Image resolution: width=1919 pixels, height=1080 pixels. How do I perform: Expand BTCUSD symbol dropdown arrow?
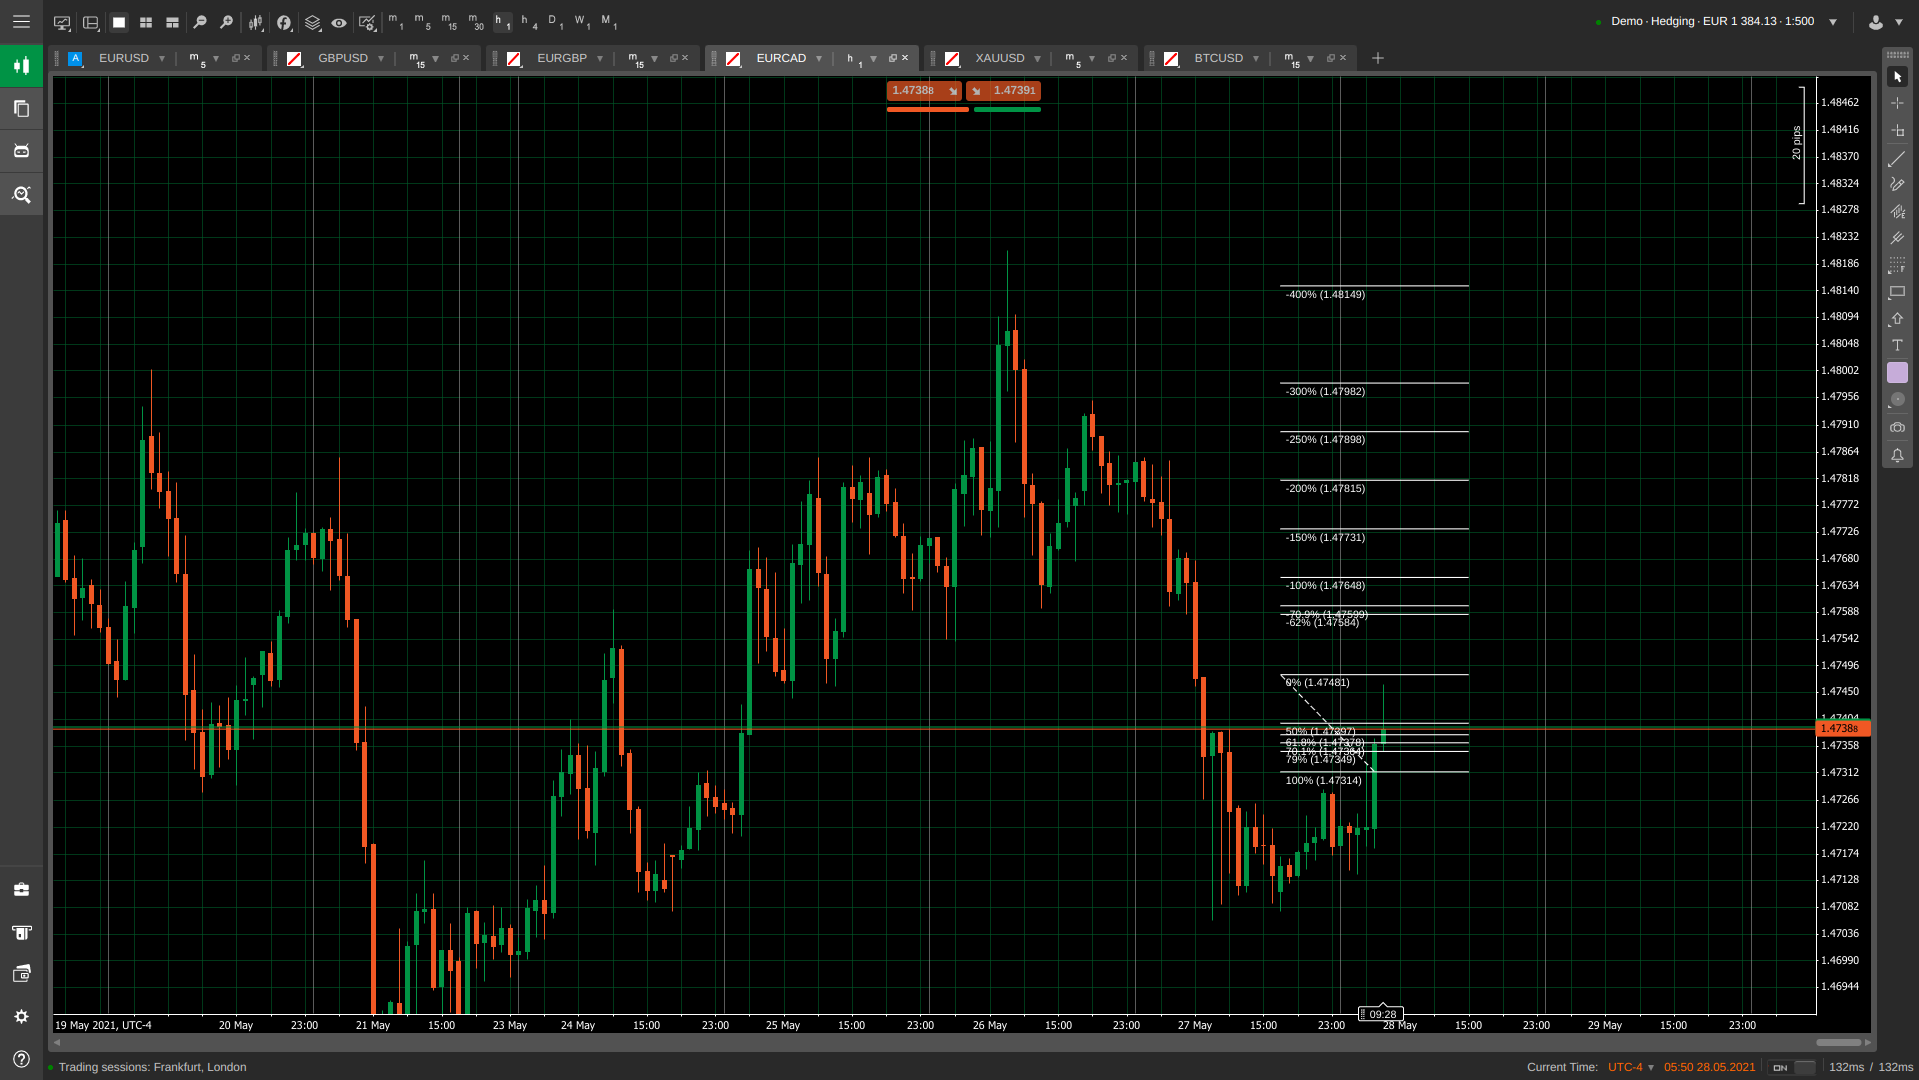tap(1256, 59)
